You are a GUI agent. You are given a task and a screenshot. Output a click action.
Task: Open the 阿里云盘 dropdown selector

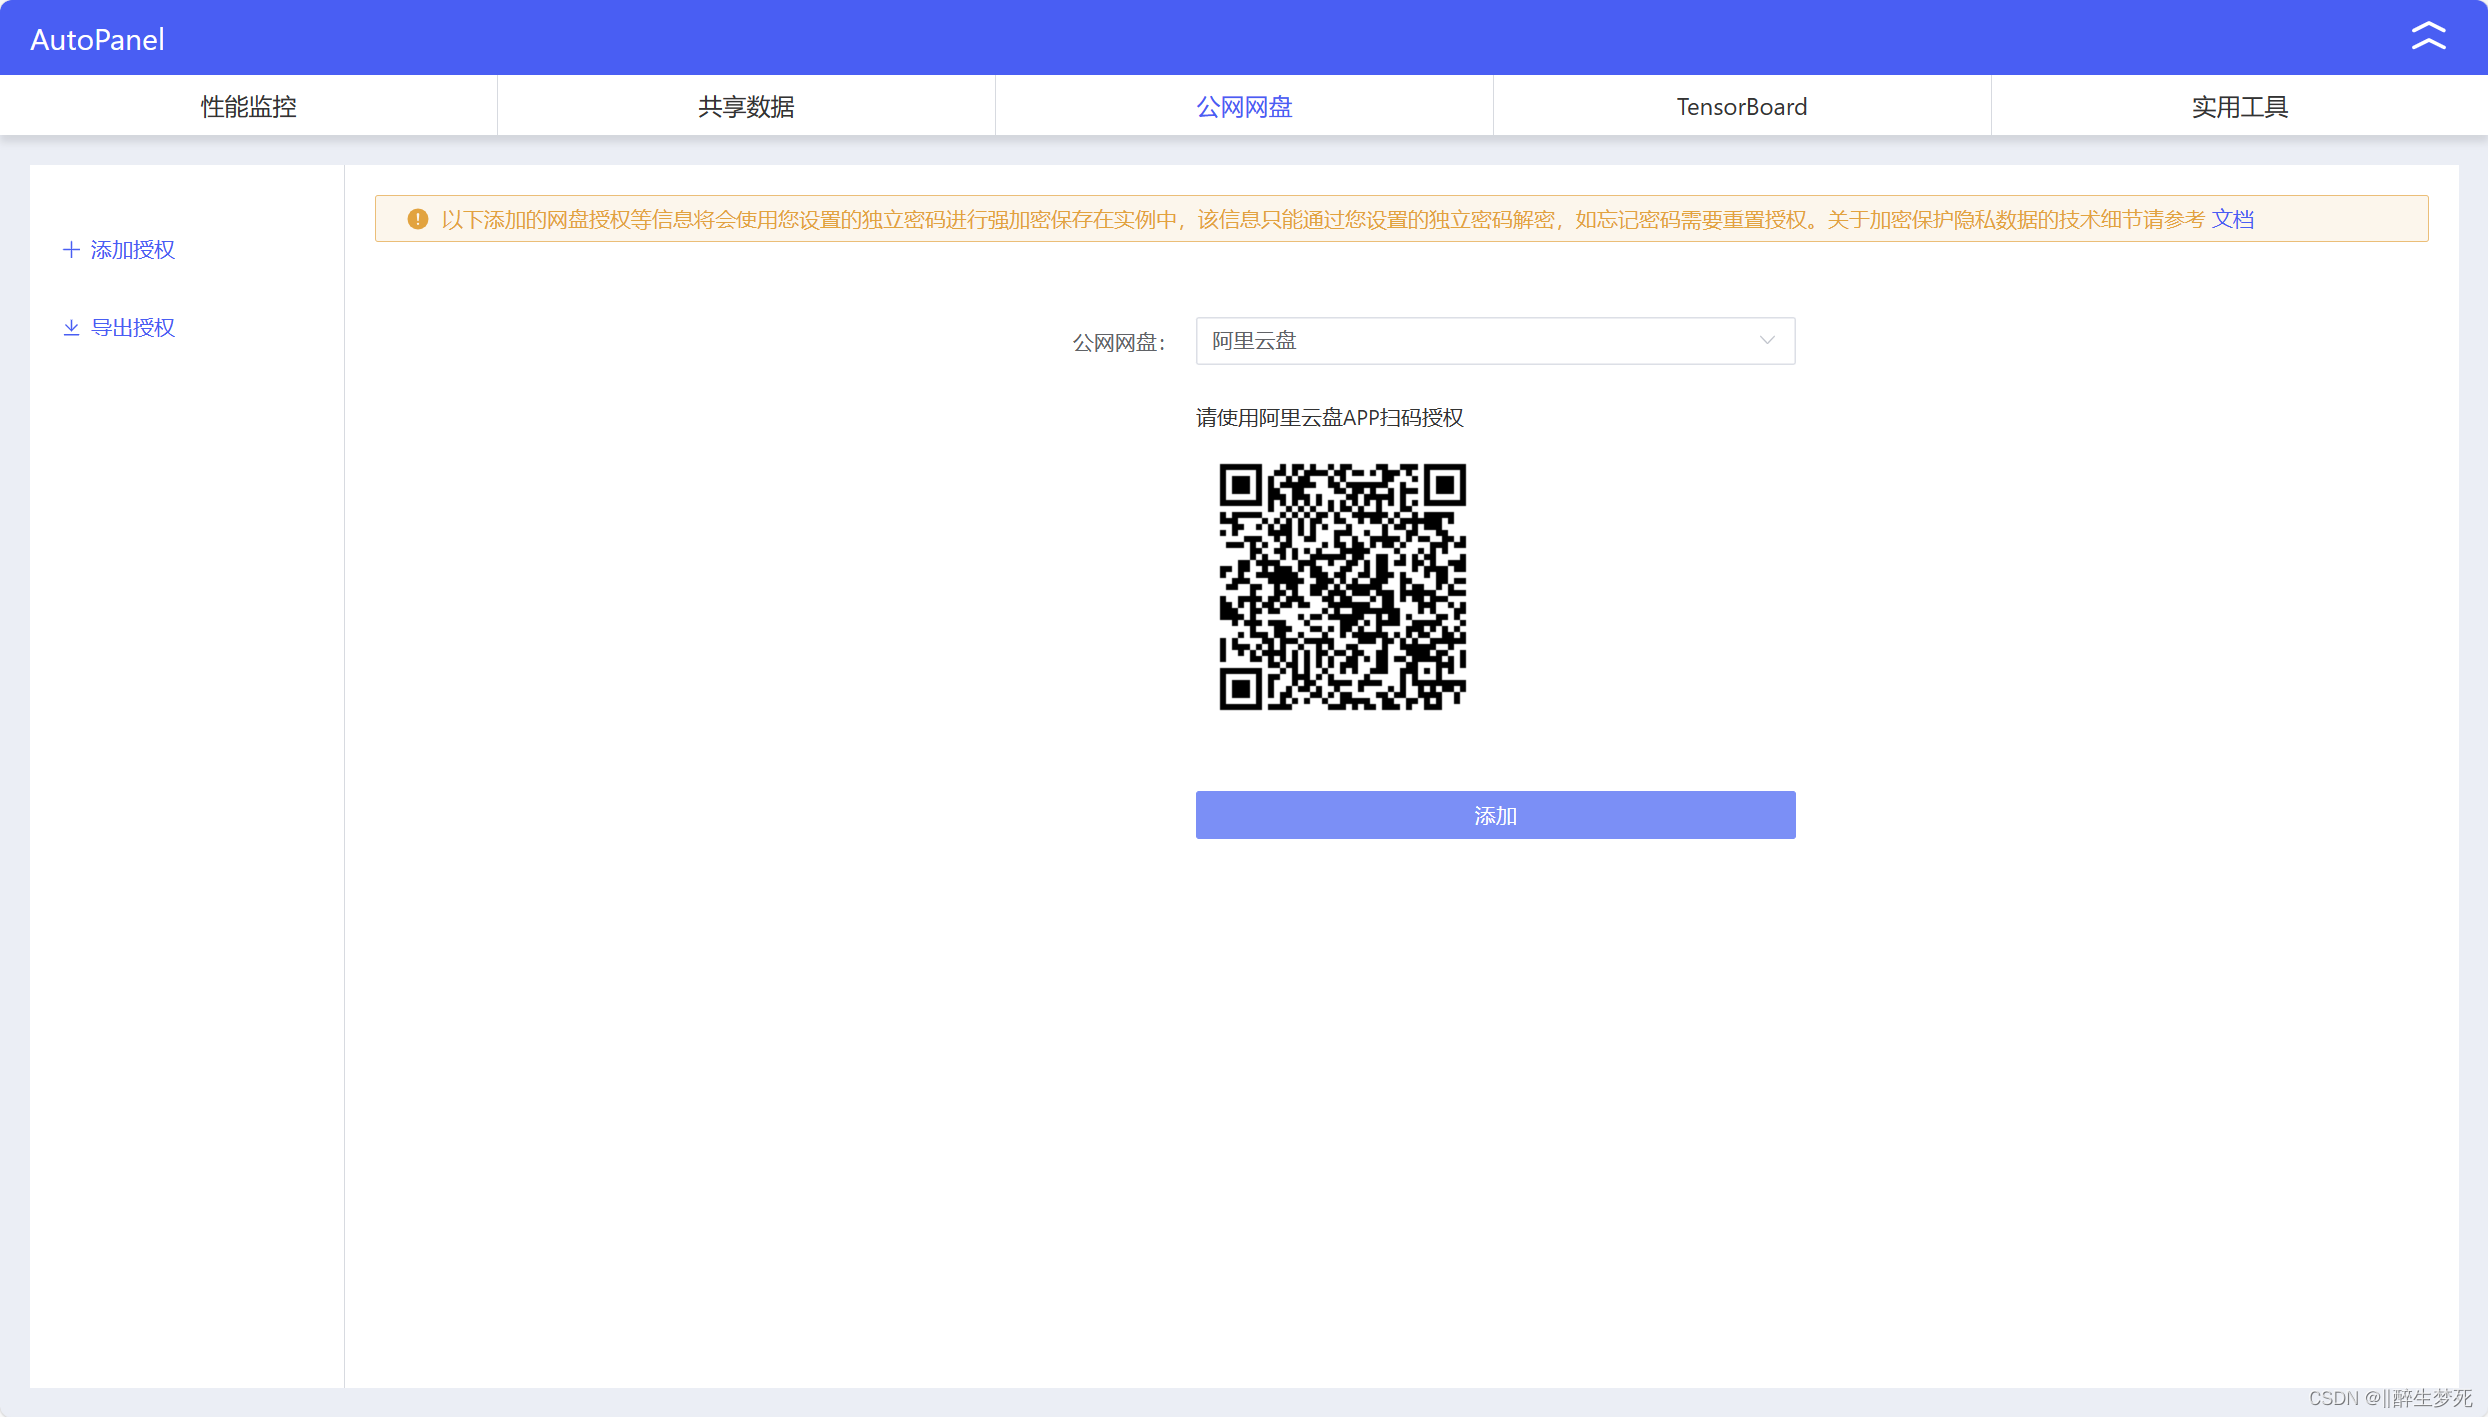pos(1495,341)
